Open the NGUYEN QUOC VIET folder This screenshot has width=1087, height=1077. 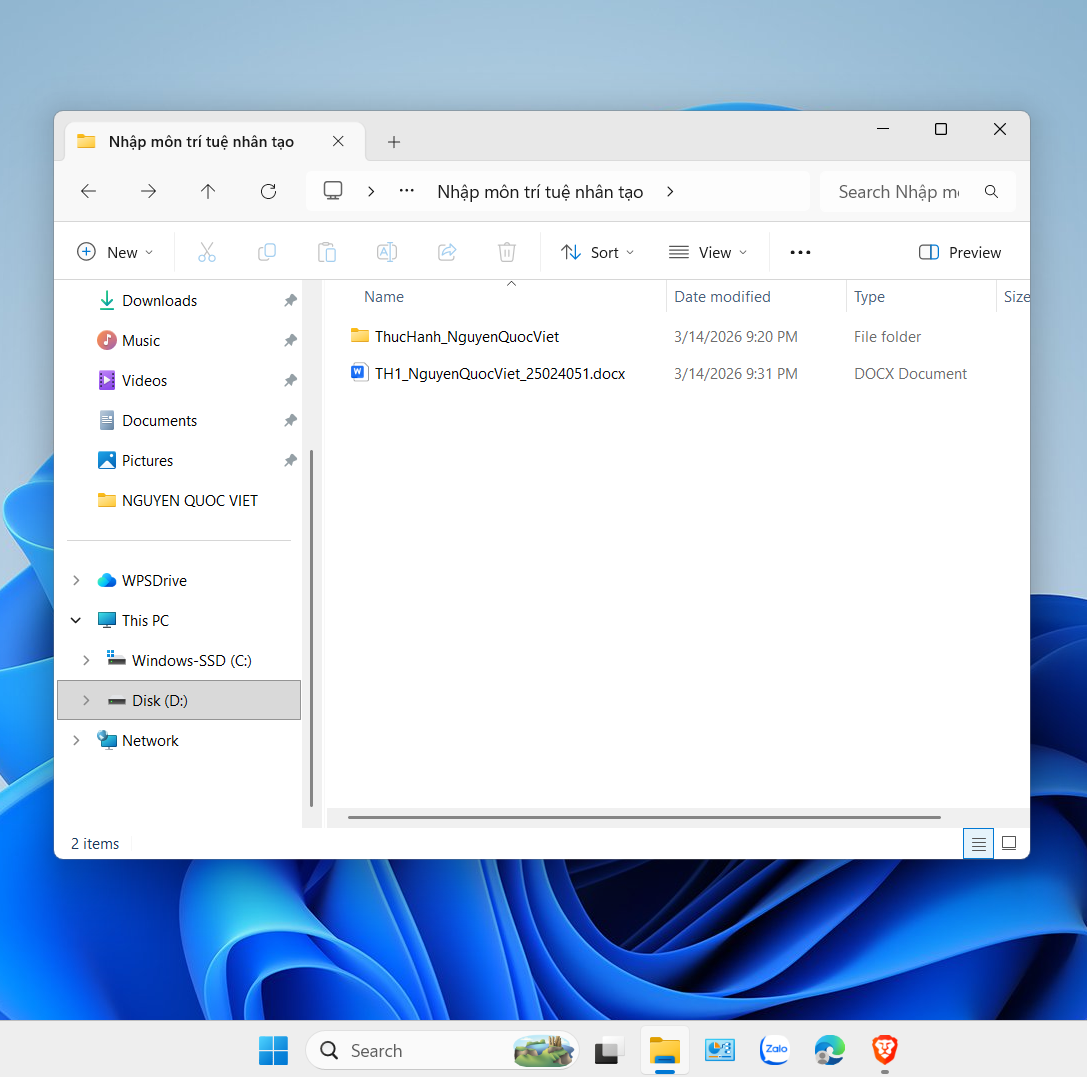189,500
